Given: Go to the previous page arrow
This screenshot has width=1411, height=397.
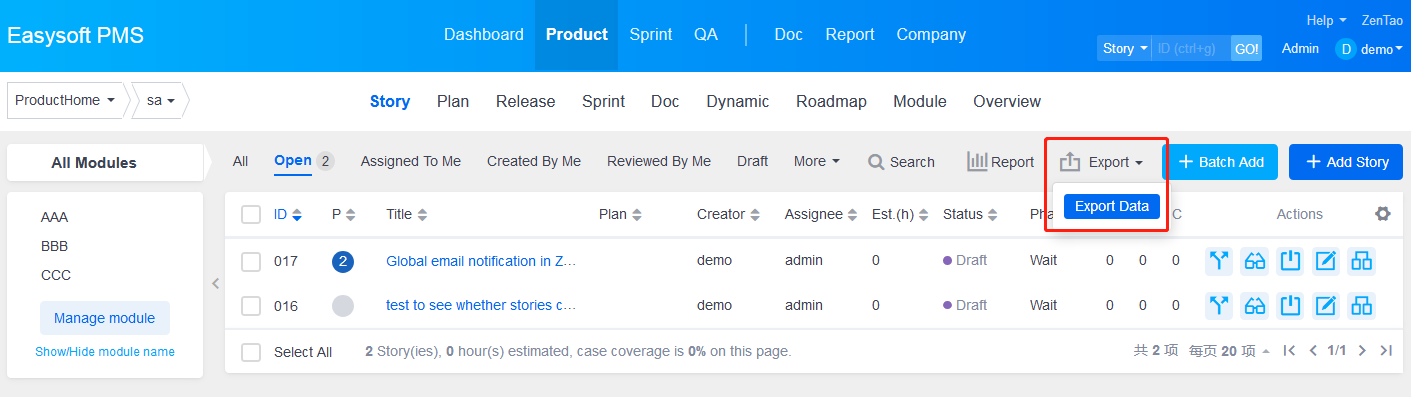Looking at the screenshot, I should [x=1313, y=351].
